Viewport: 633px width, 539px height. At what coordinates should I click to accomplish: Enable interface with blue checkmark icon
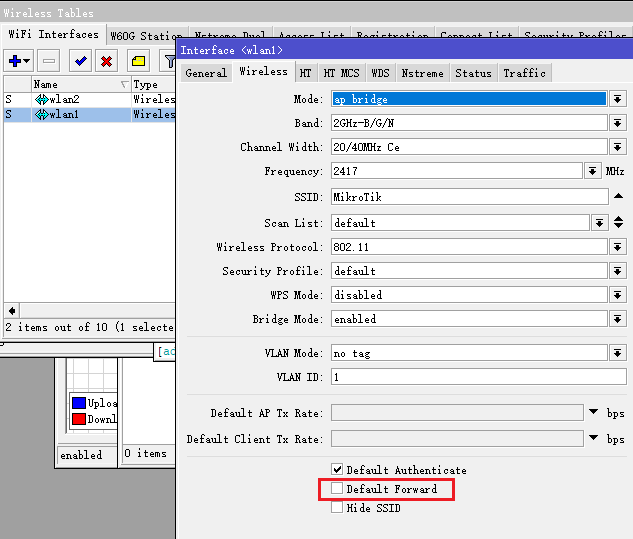point(81,61)
